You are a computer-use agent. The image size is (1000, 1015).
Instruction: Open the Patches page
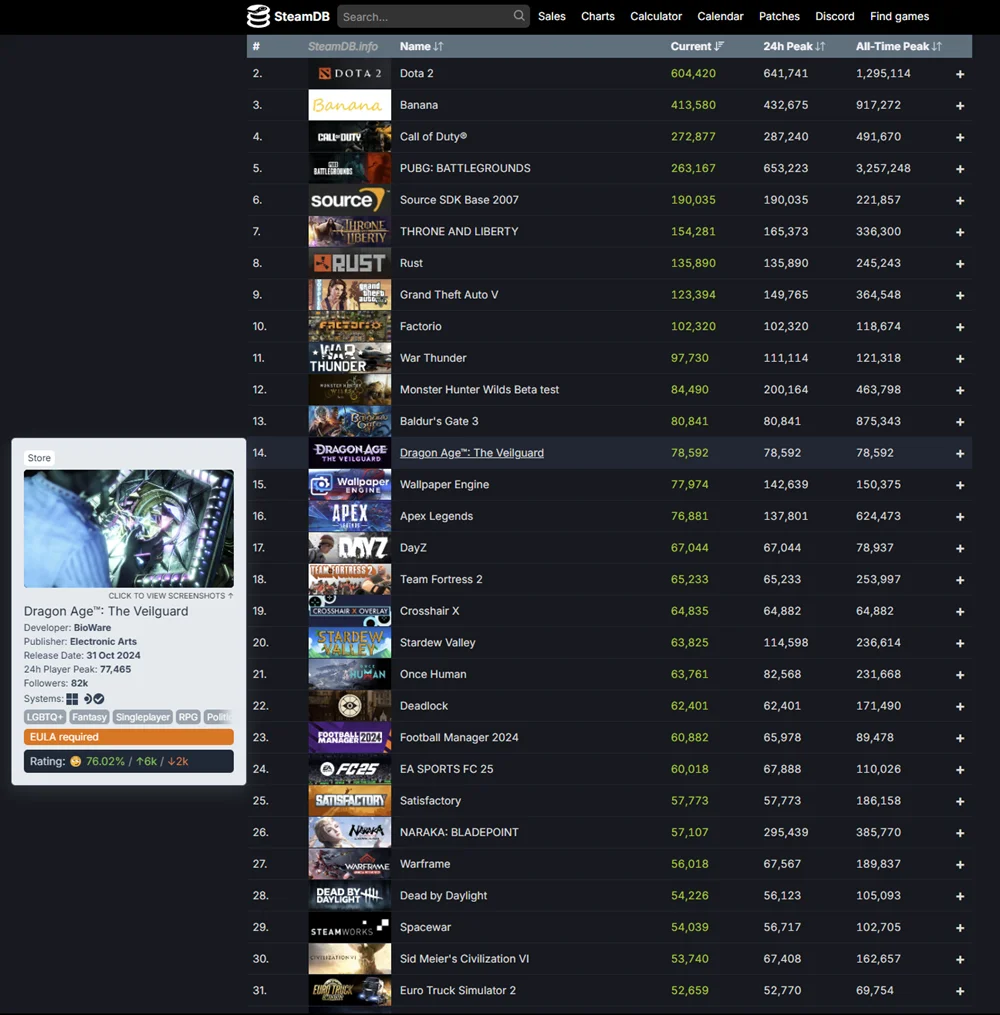coord(779,16)
